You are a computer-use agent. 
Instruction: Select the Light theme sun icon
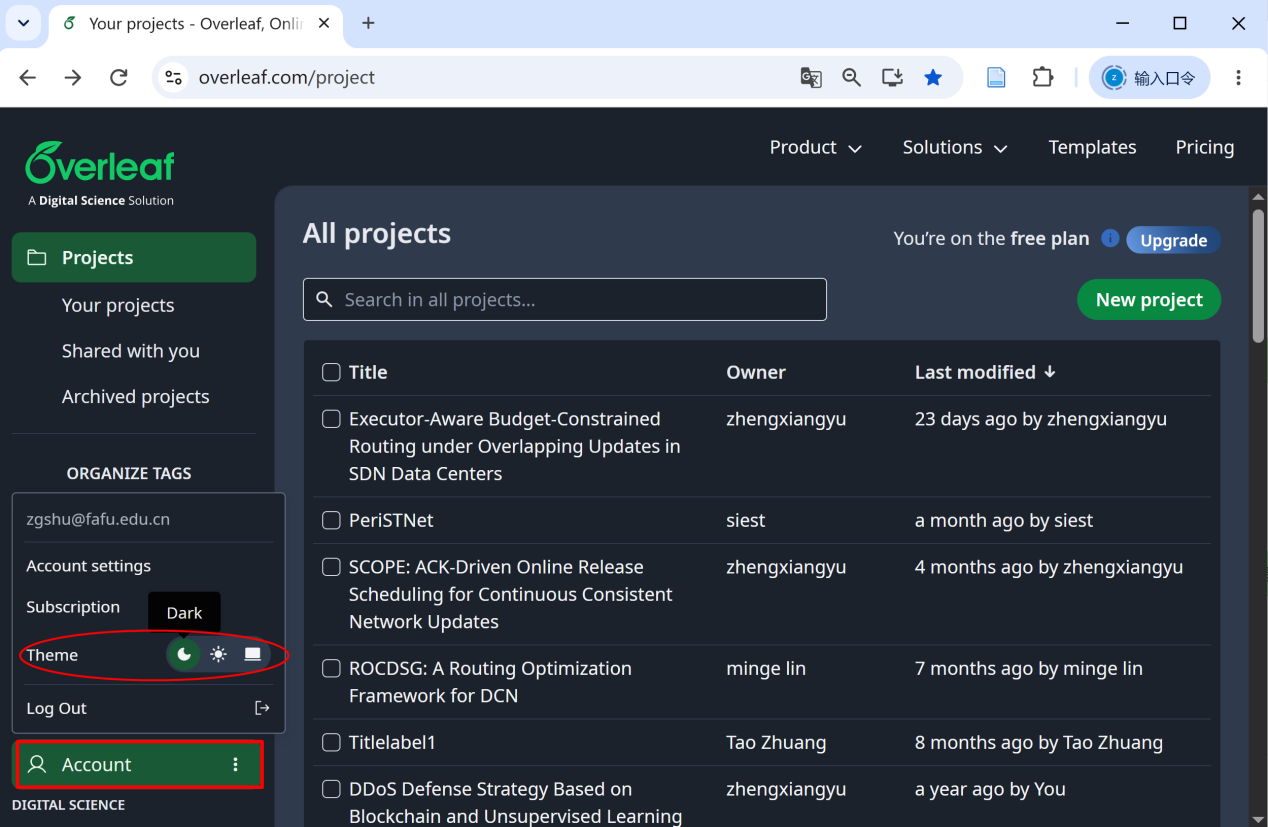218,654
